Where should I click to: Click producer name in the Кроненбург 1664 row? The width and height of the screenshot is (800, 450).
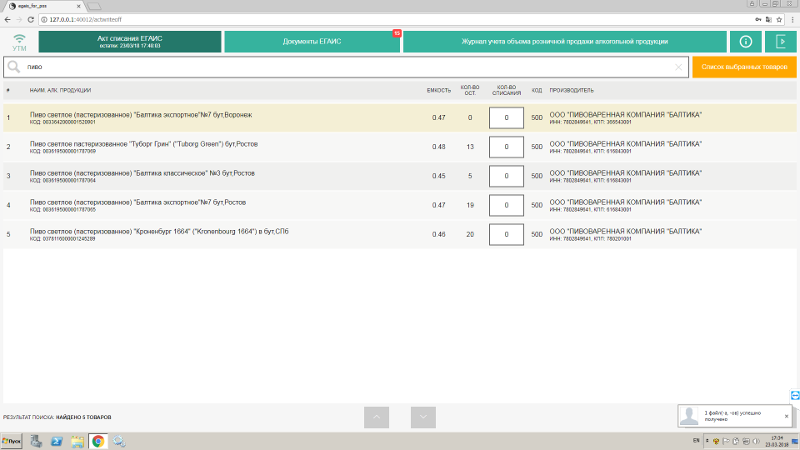coord(626,232)
